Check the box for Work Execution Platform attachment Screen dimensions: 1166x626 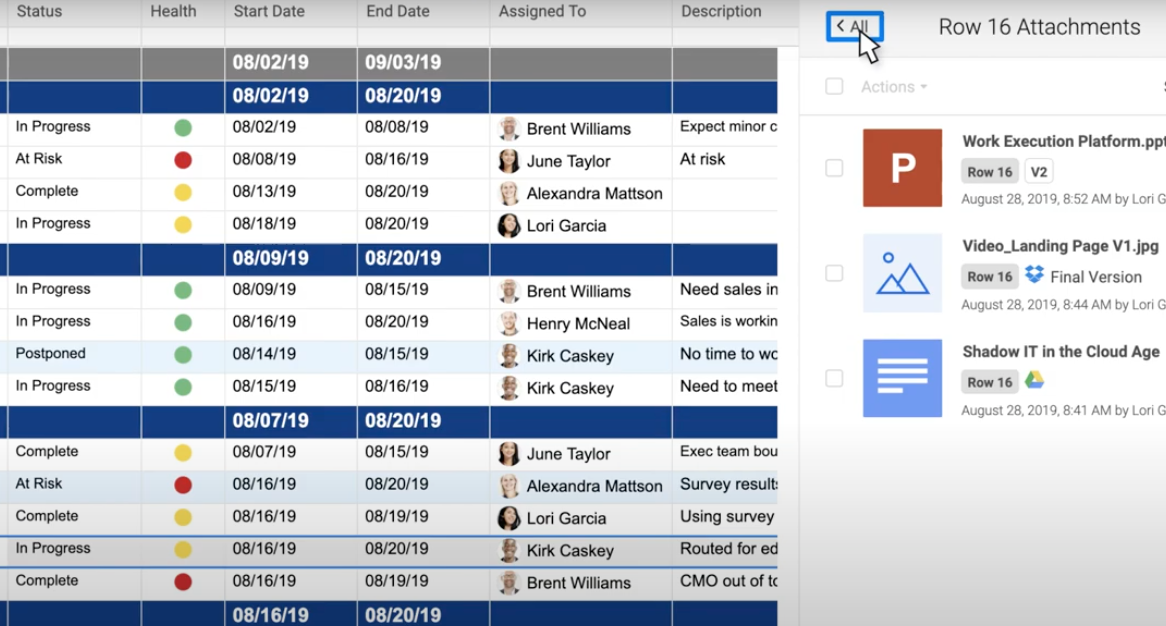(x=834, y=168)
